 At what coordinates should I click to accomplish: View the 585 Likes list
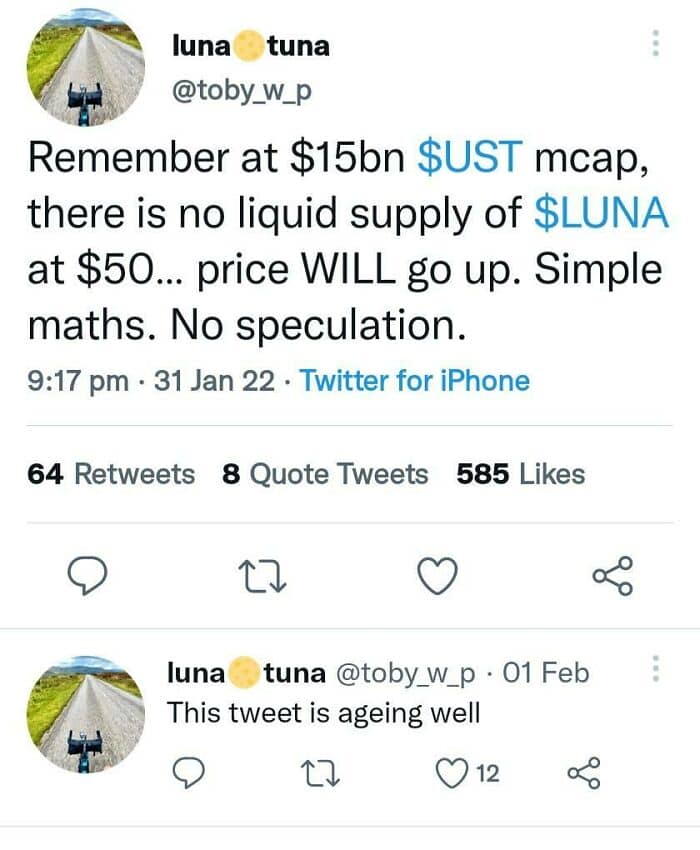pyautogui.click(x=520, y=474)
